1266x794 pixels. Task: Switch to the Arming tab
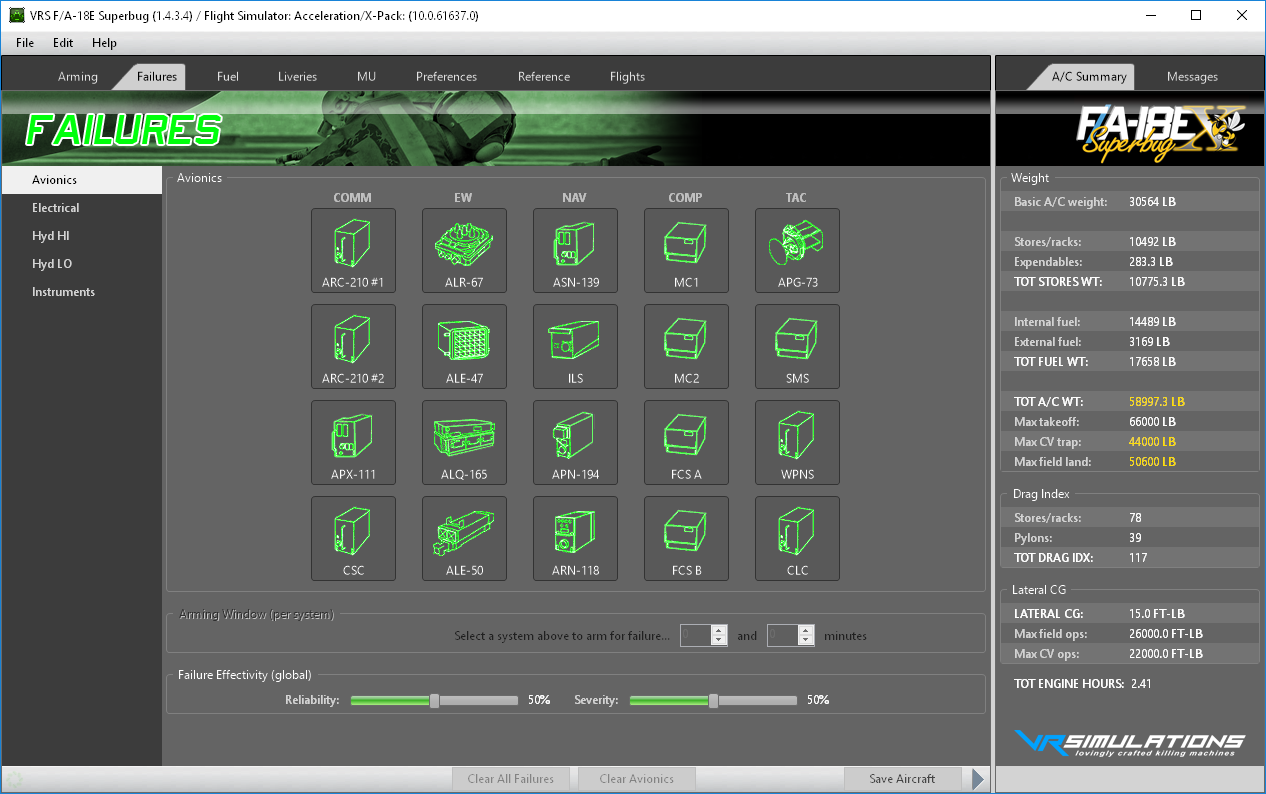point(78,77)
